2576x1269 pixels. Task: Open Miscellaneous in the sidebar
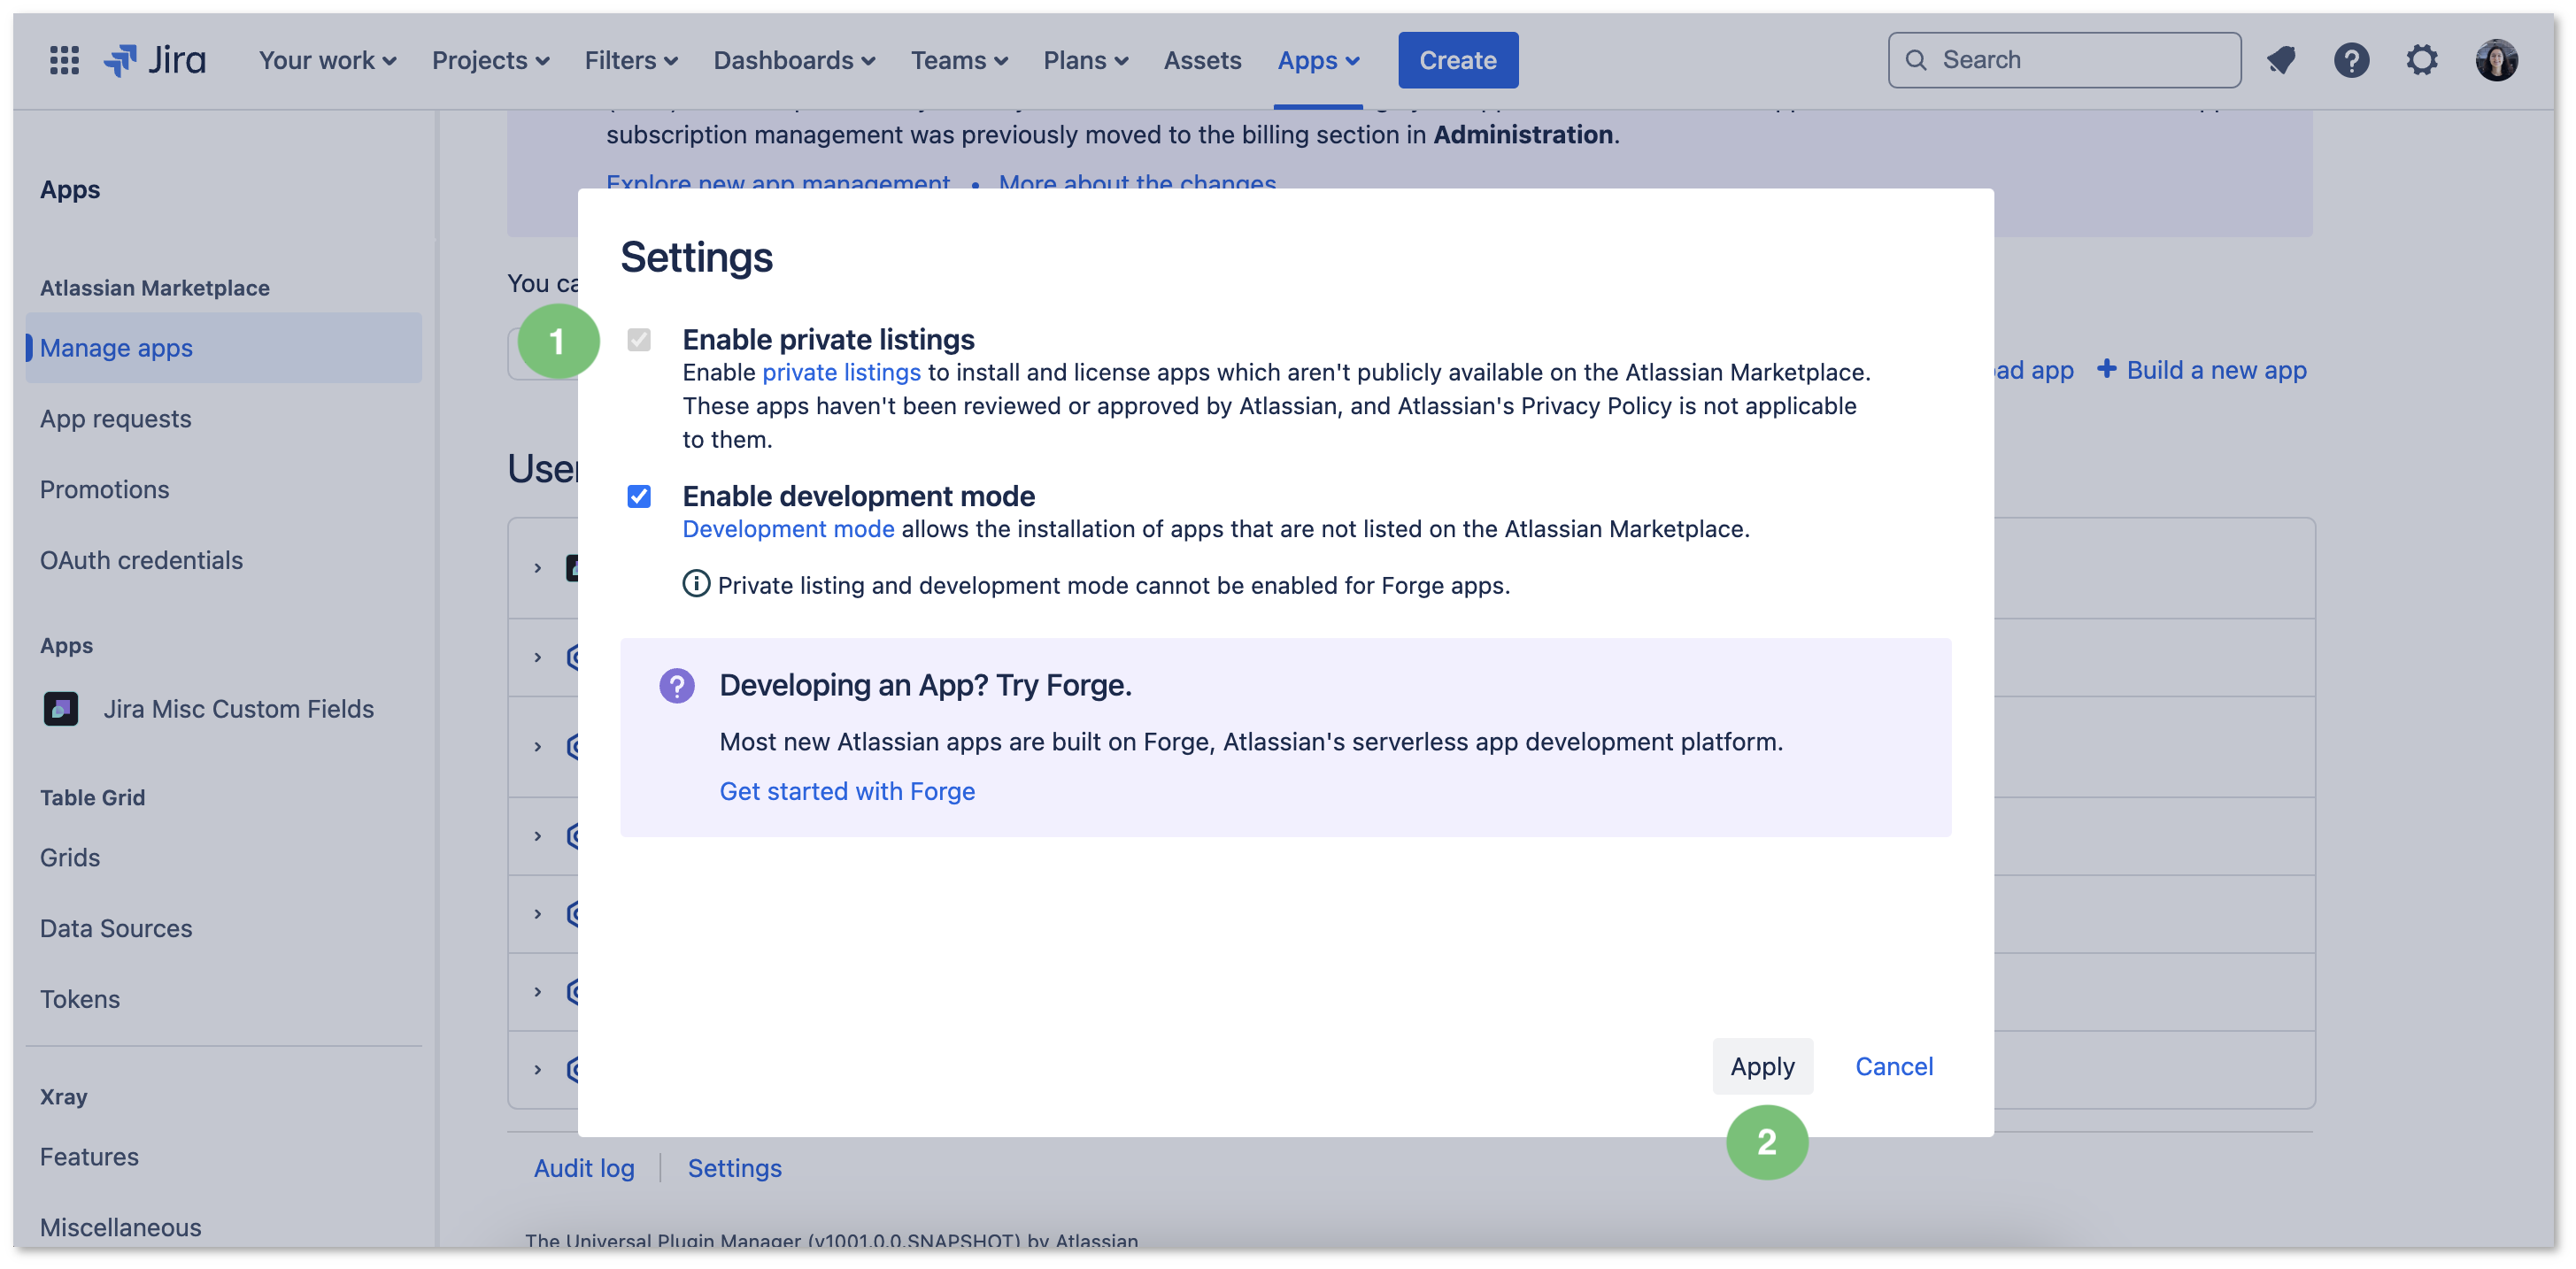tap(120, 1227)
